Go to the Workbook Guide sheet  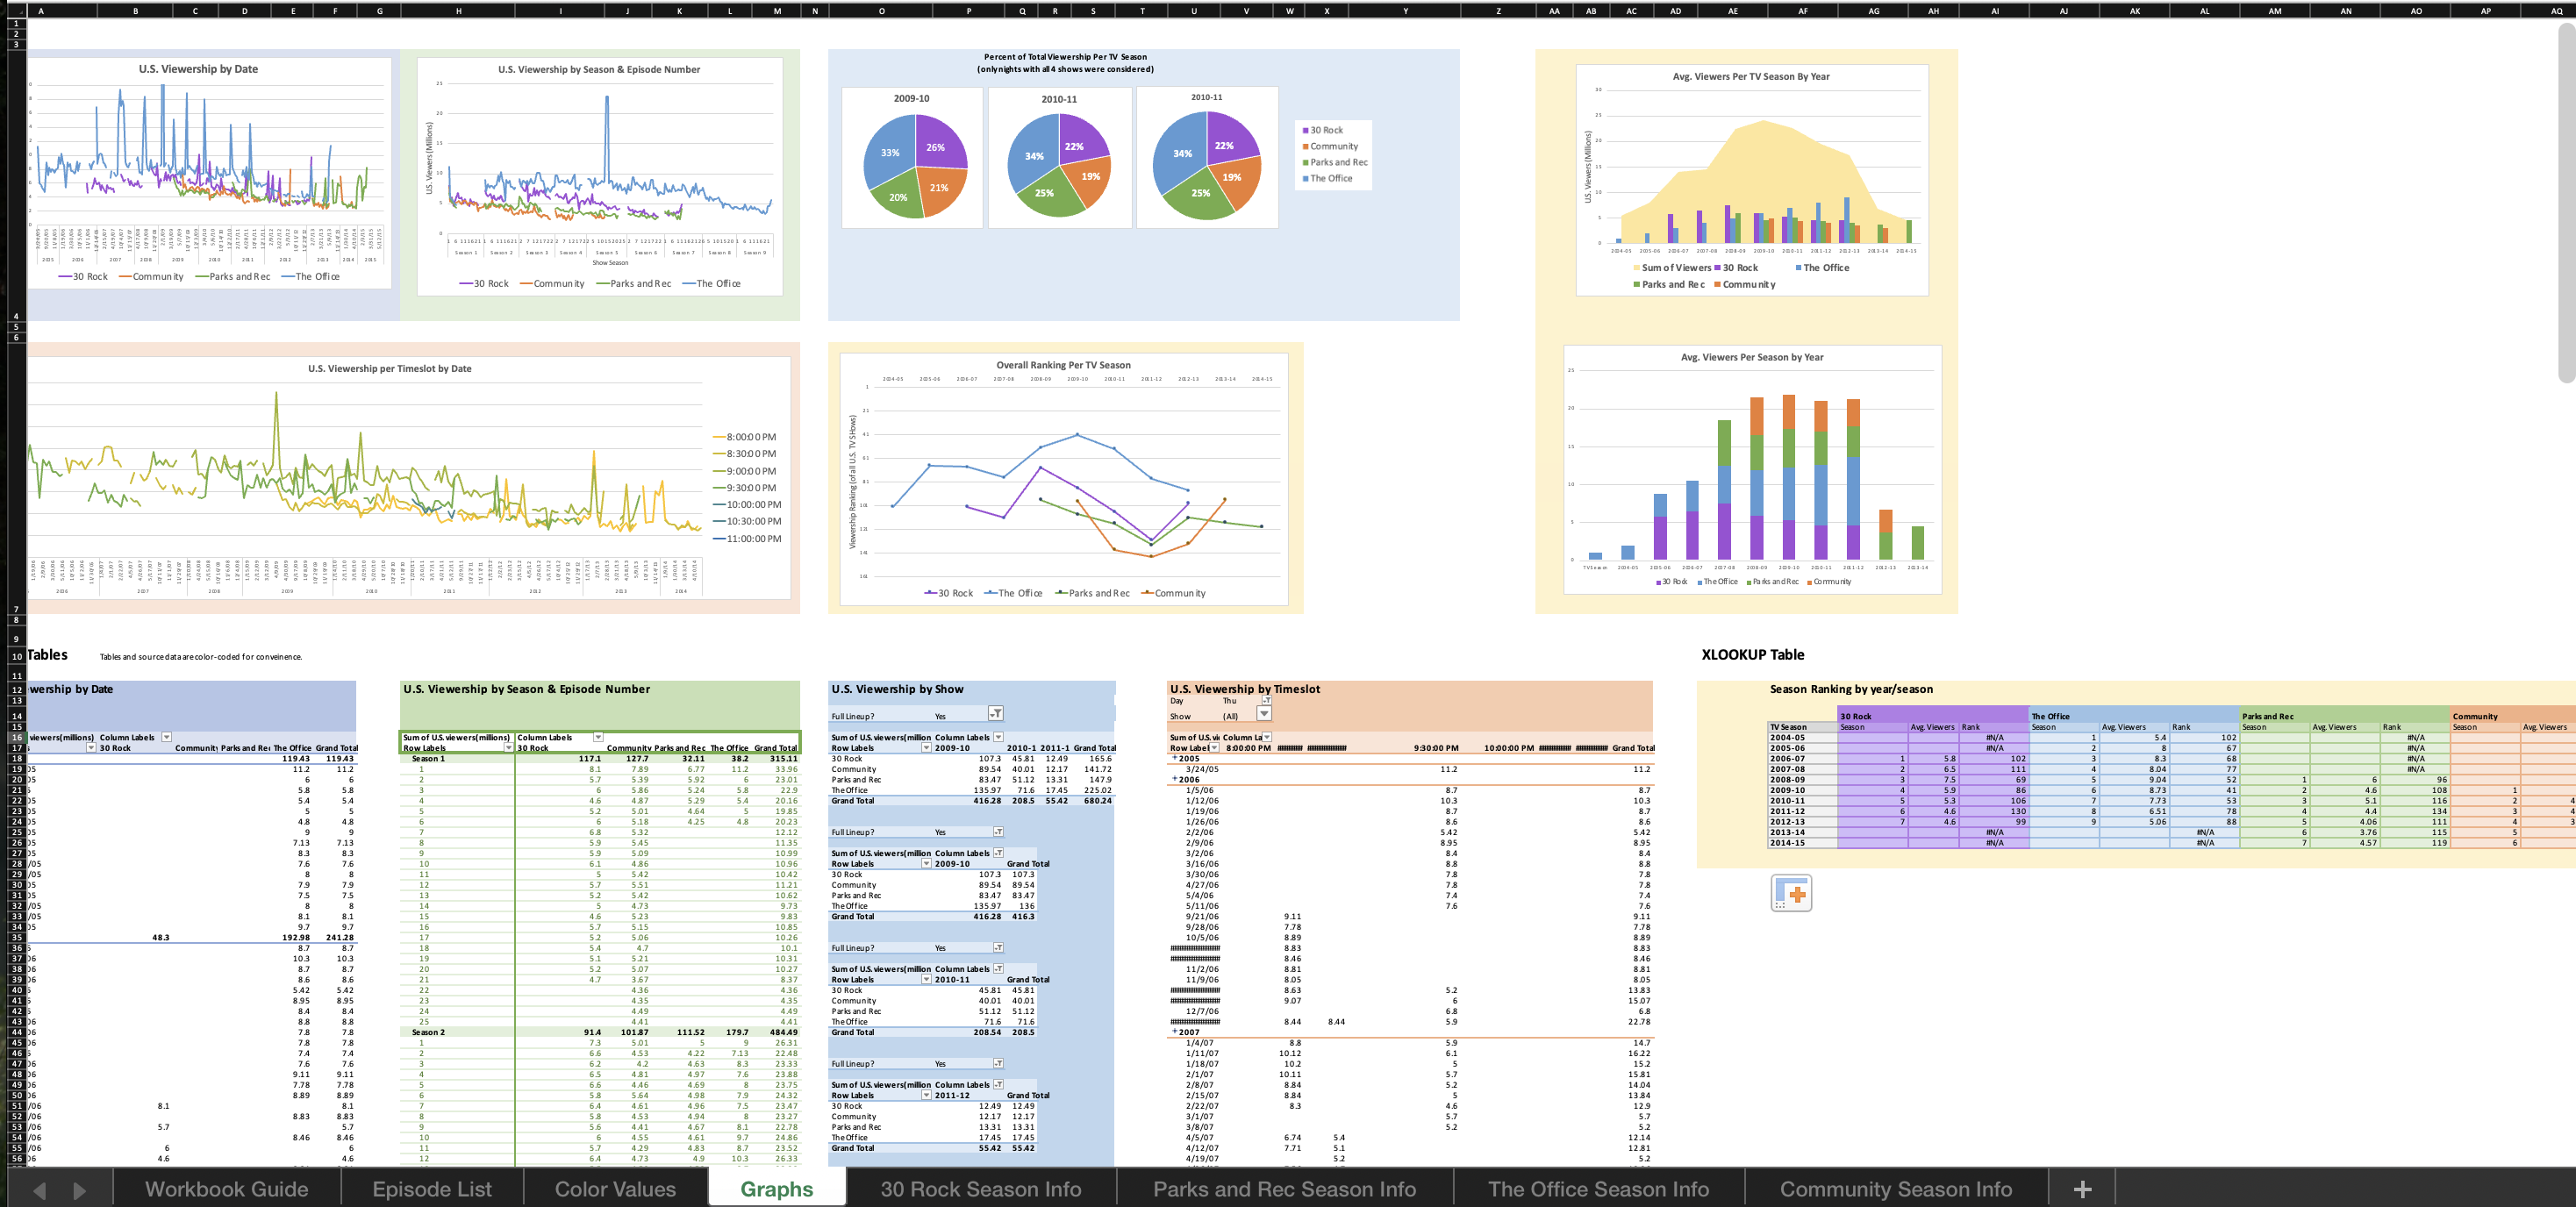pyautogui.click(x=226, y=1189)
